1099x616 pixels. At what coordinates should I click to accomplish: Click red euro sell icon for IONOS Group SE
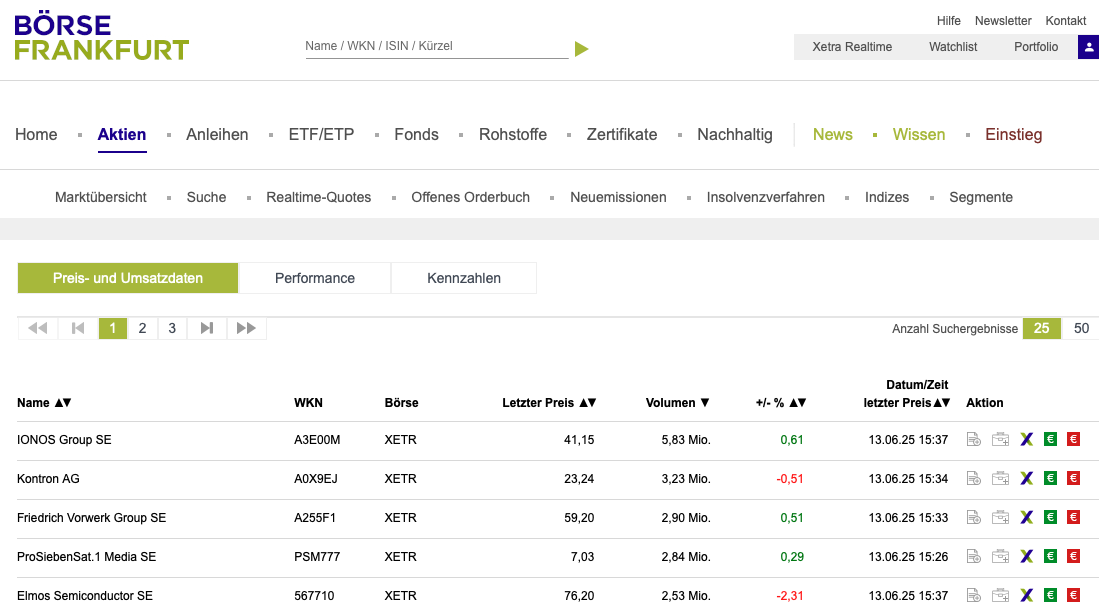[1073, 439]
